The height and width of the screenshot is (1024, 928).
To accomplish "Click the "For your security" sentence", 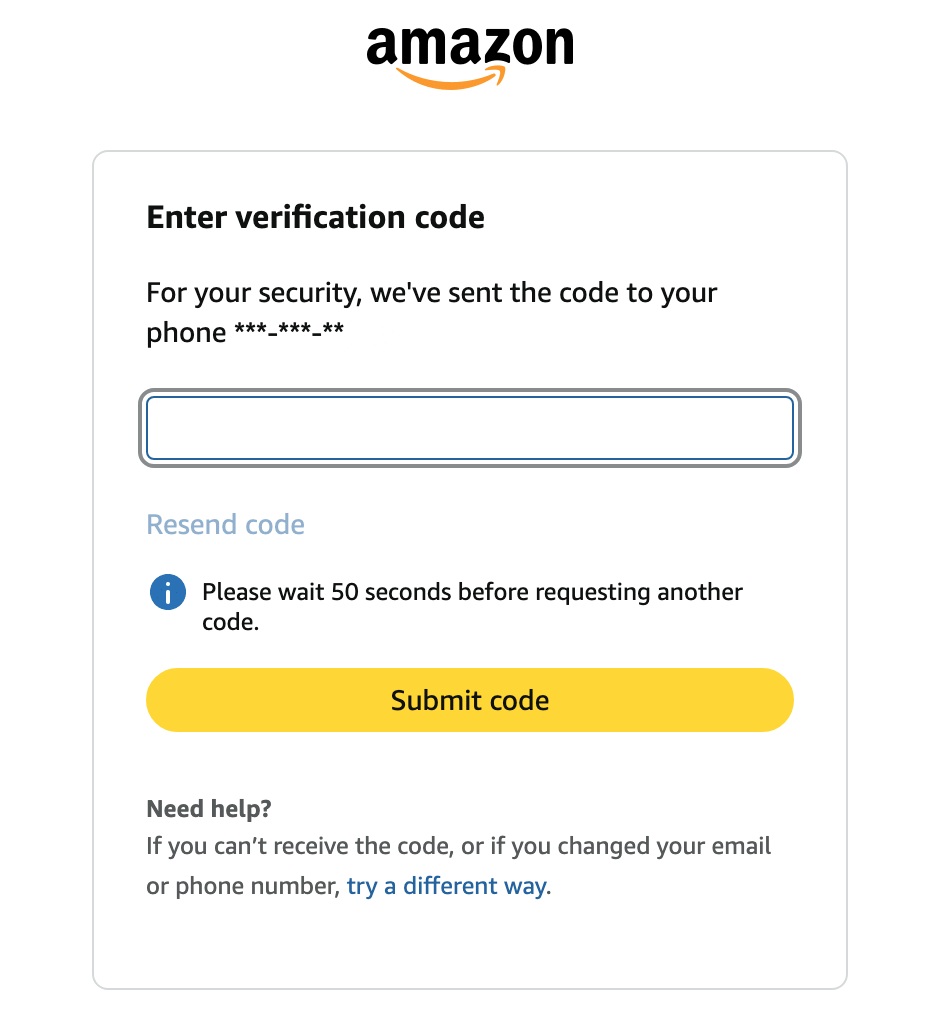I will click(431, 293).
